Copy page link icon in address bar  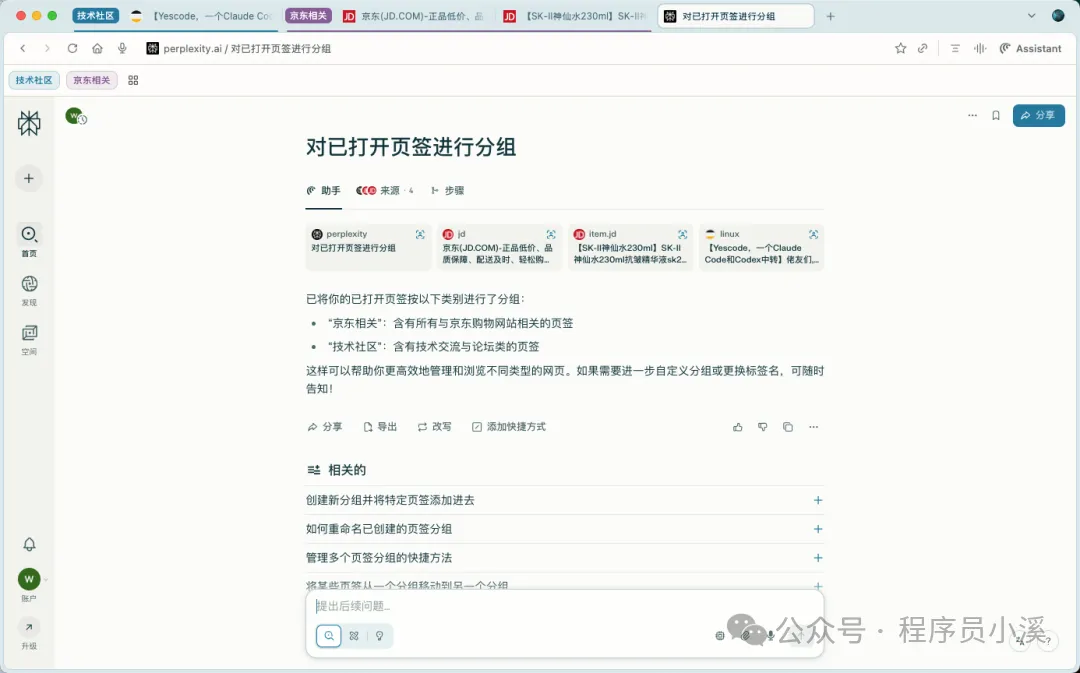(x=923, y=48)
